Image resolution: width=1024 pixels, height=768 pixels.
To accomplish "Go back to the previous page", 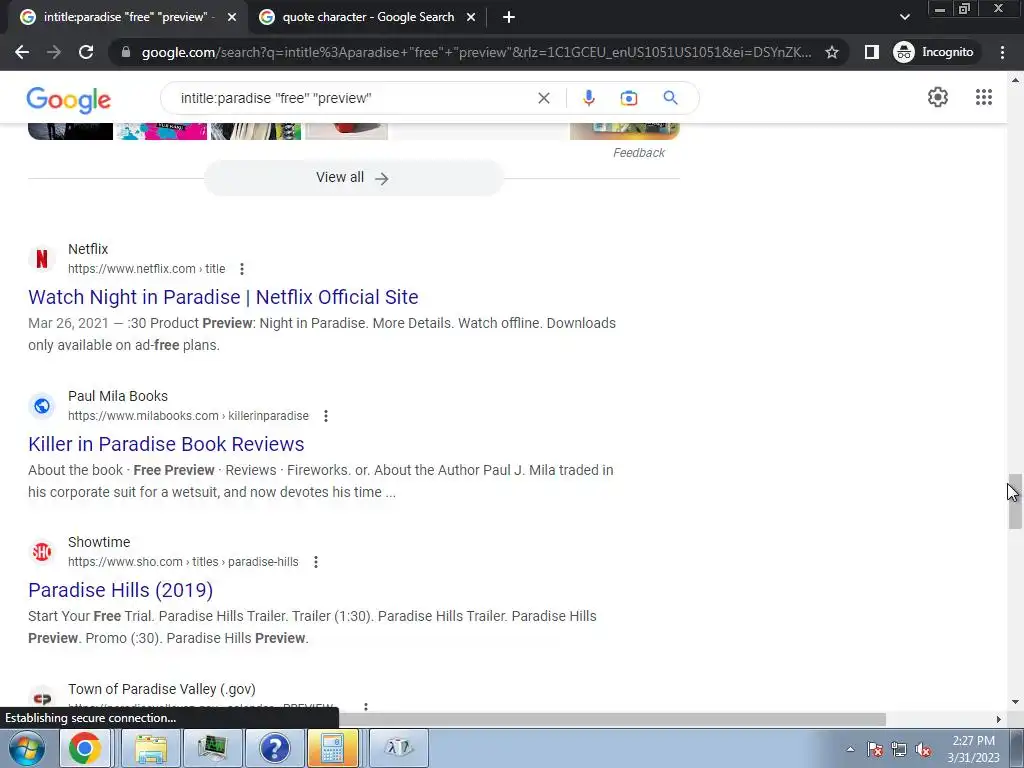I will pyautogui.click(x=22, y=52).
